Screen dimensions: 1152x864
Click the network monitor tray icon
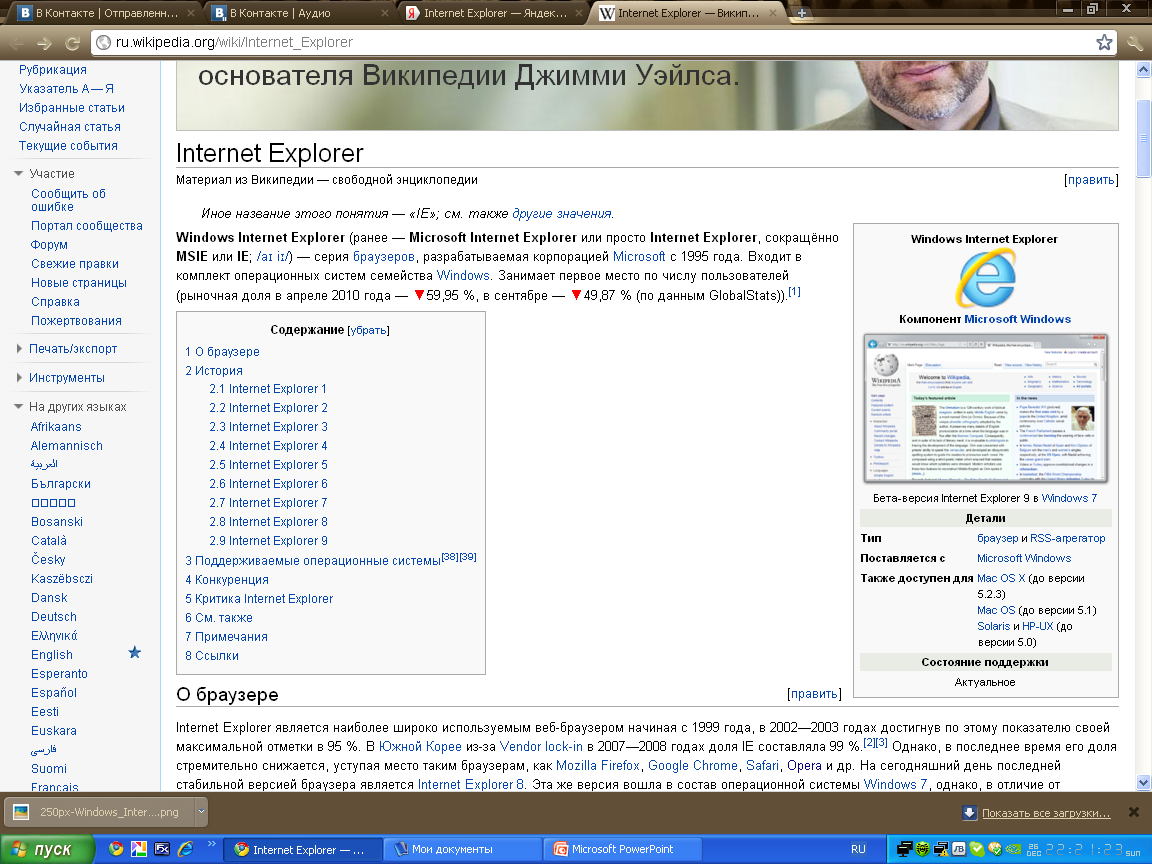(x=905, y=849)
